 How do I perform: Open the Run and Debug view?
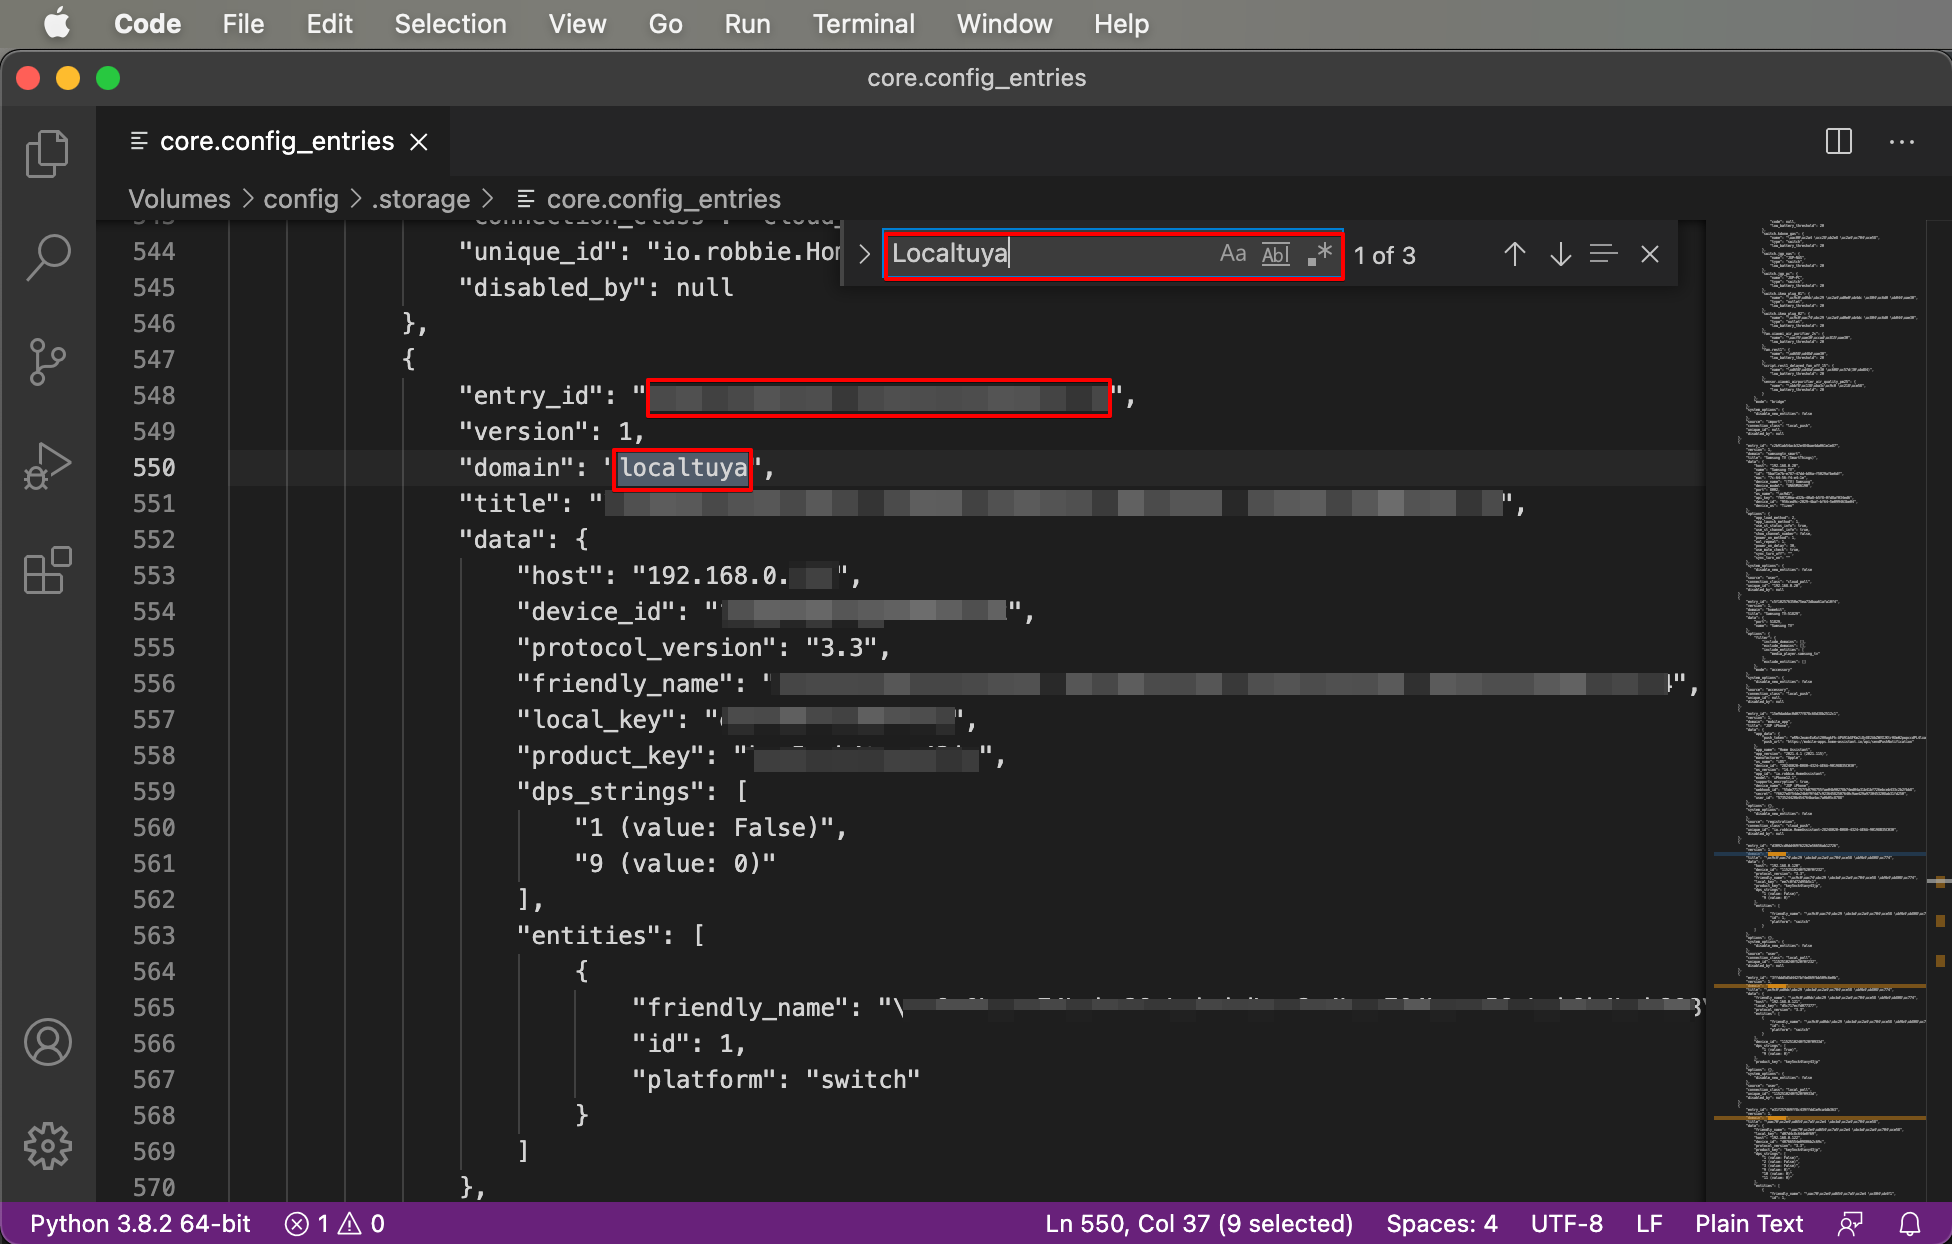coord(47,466)
